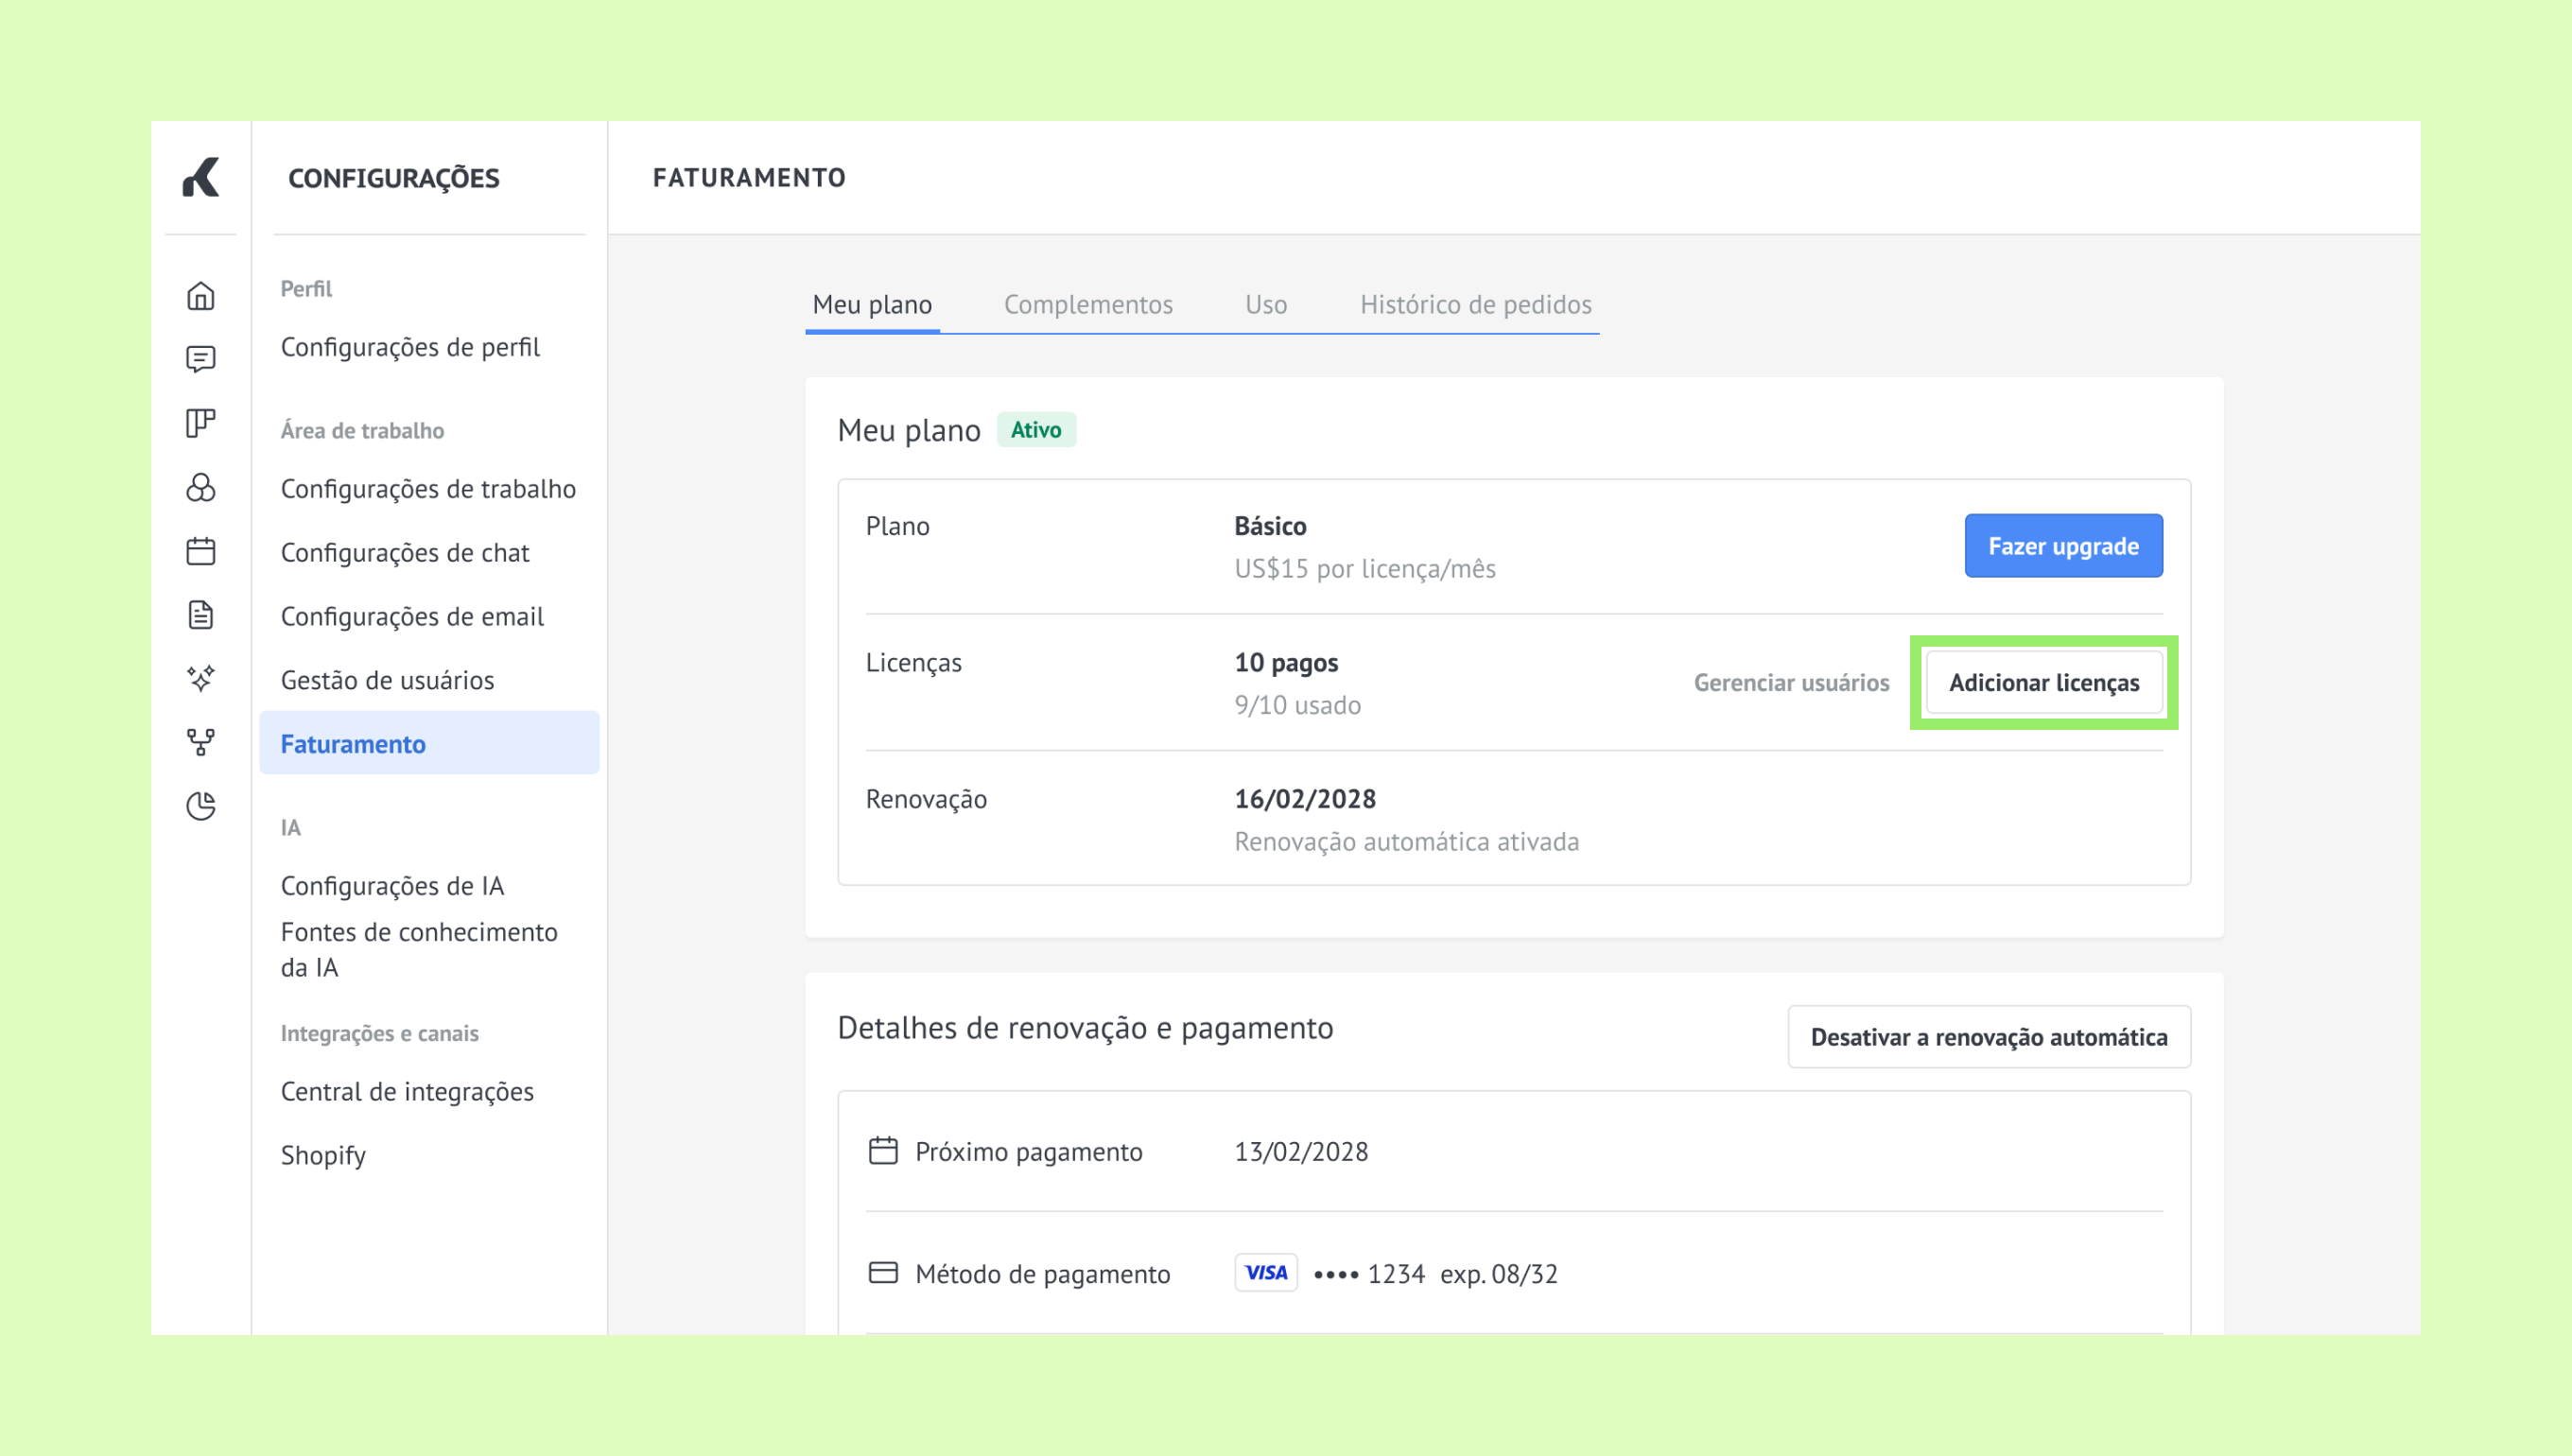Click the US$15 por licença/mês price
This screenshot has width=2572, height=1456.
(x=1365, y=569)
